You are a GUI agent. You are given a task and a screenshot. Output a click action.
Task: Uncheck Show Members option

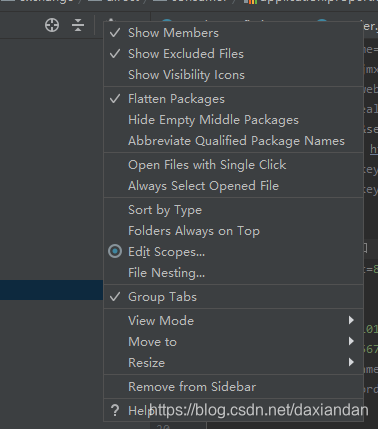pos(233,33)
